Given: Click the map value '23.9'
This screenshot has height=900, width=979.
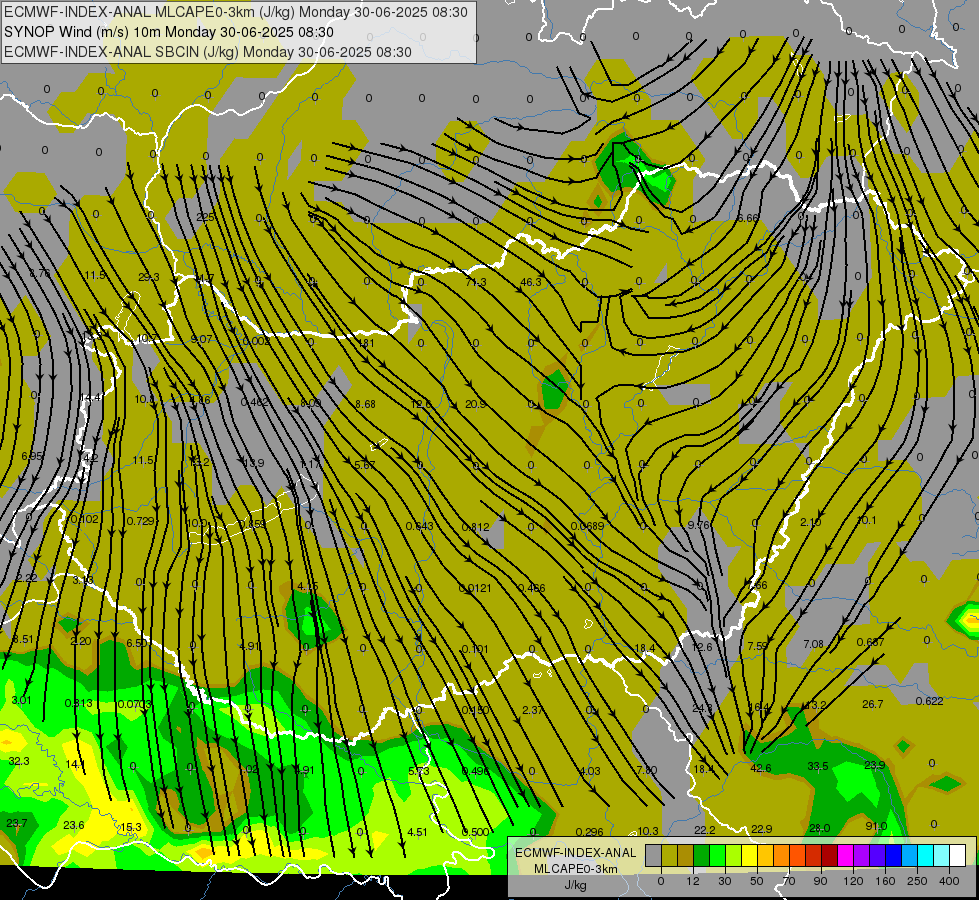Looking at the screenshot, I should click(x=875, y=764).
